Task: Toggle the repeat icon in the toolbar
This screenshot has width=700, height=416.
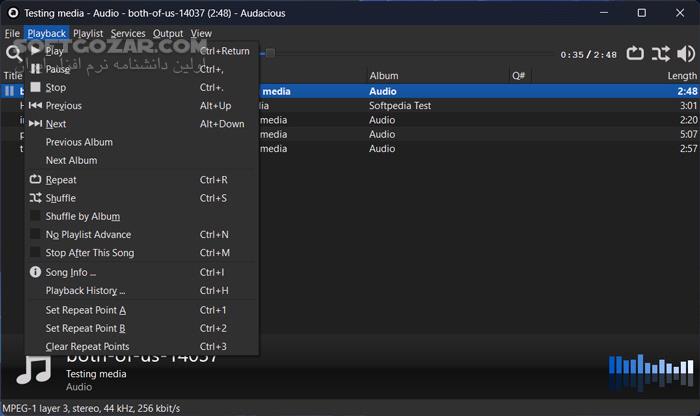Action: tap(636, 54)
